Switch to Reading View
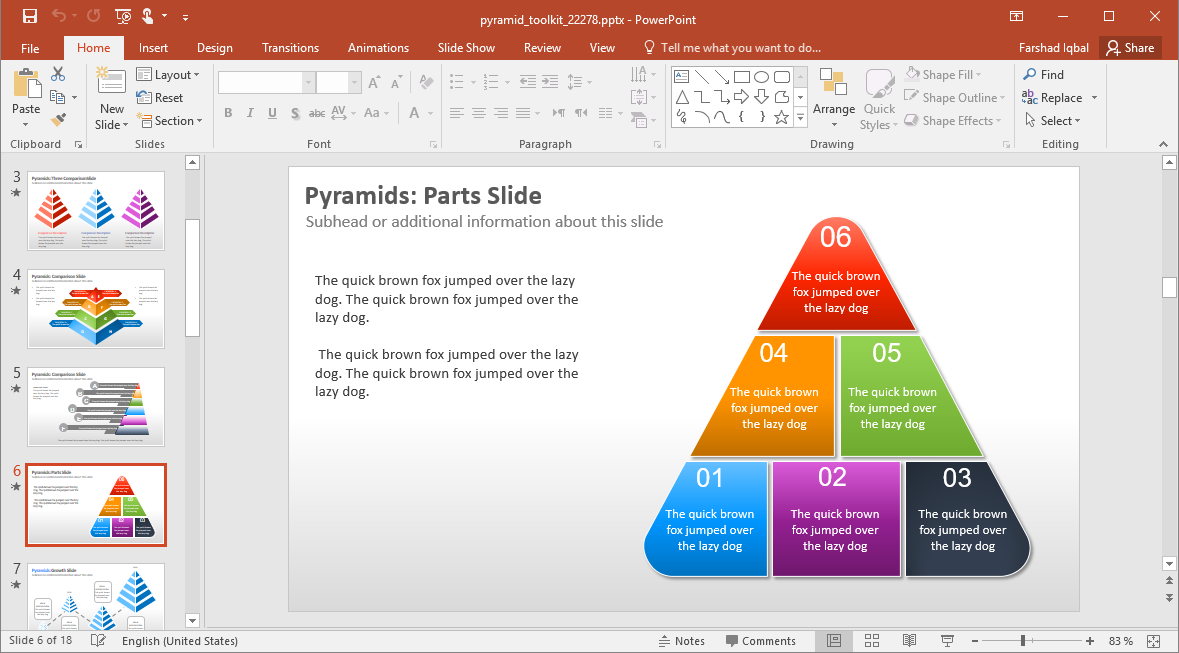This screenshot has height=653, width=1179. point(909,641)
